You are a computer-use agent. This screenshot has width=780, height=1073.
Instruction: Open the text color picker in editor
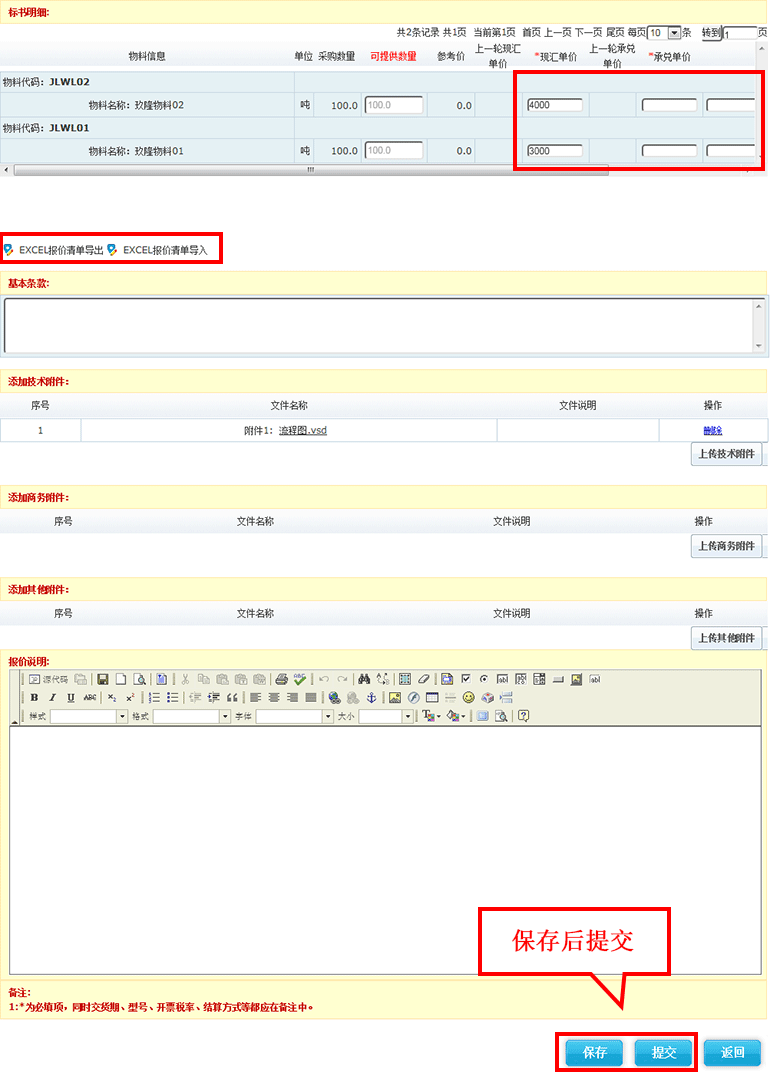pos(430,716)
